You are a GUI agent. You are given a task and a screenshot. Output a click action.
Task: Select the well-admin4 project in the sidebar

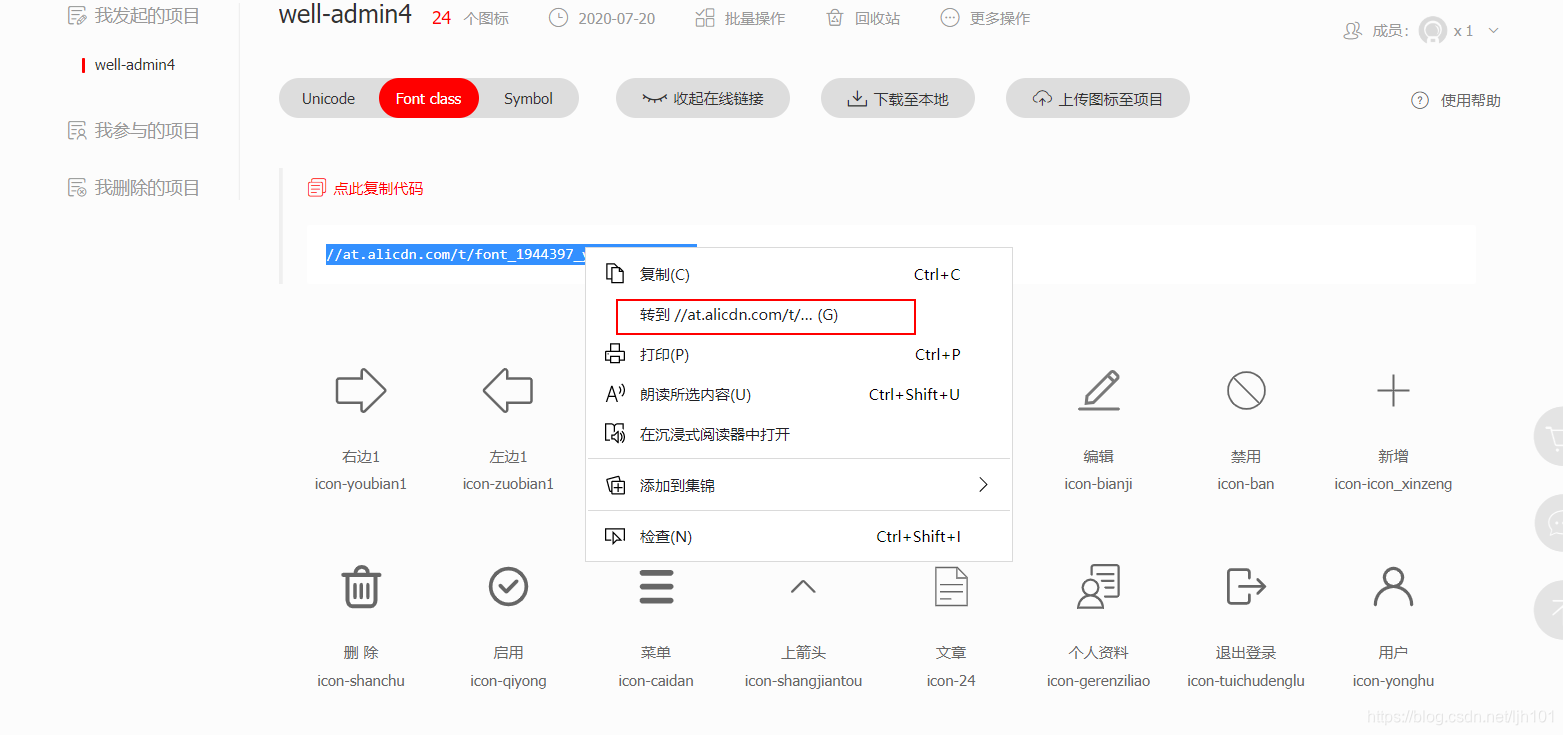click(135, 63)
